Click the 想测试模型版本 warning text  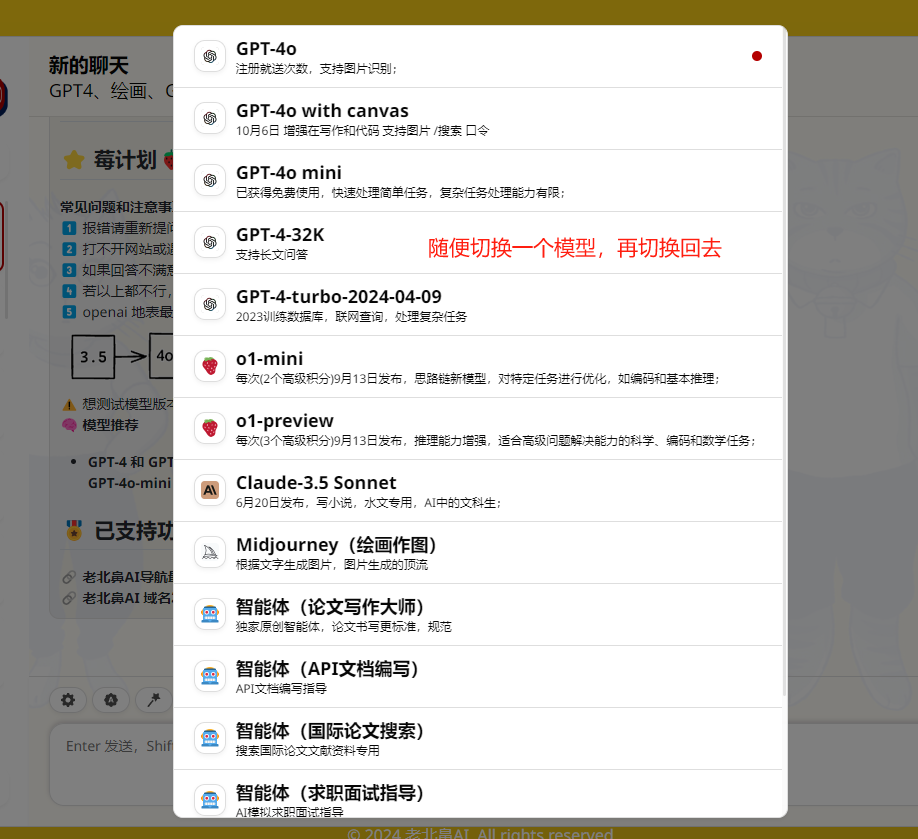(x=128, y=405)
